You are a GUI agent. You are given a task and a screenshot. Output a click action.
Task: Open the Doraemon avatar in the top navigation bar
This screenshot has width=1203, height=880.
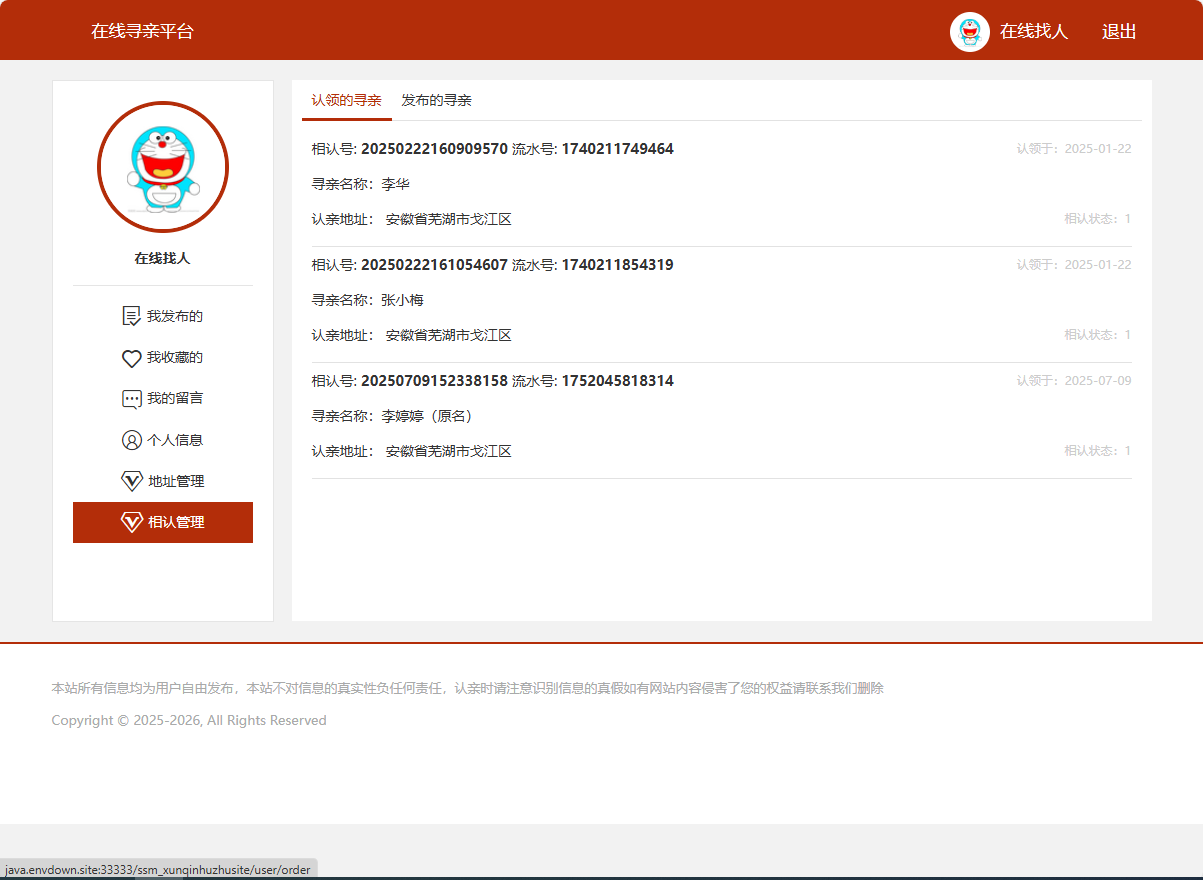pos(969,31)
